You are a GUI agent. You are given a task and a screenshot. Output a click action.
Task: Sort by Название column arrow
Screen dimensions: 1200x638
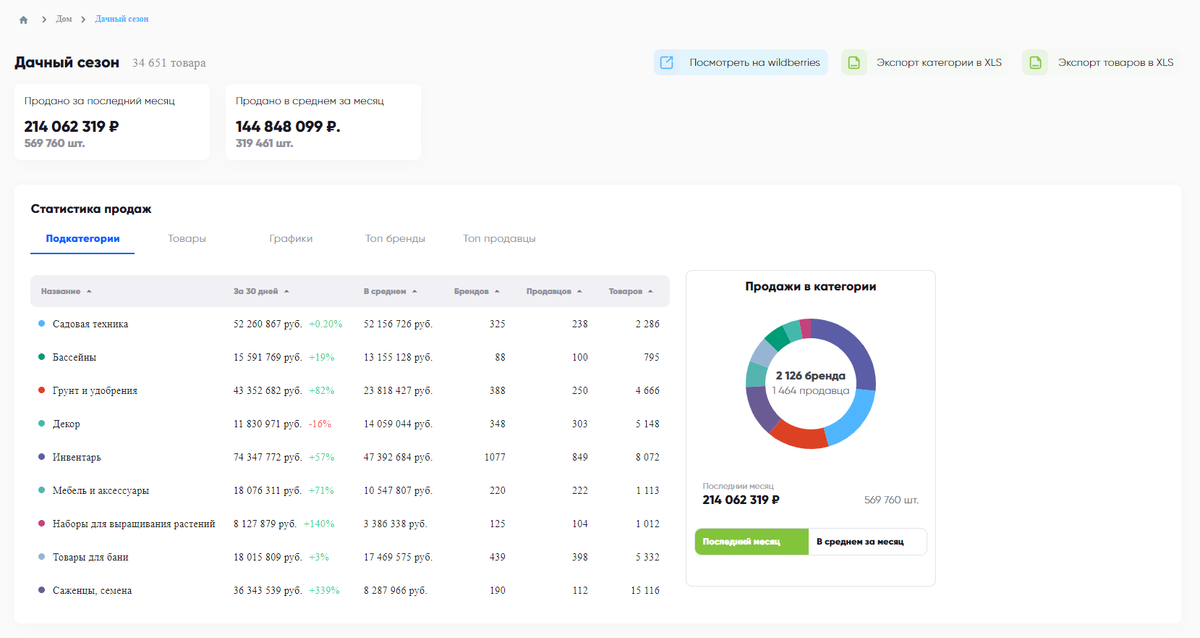(89, 292)
